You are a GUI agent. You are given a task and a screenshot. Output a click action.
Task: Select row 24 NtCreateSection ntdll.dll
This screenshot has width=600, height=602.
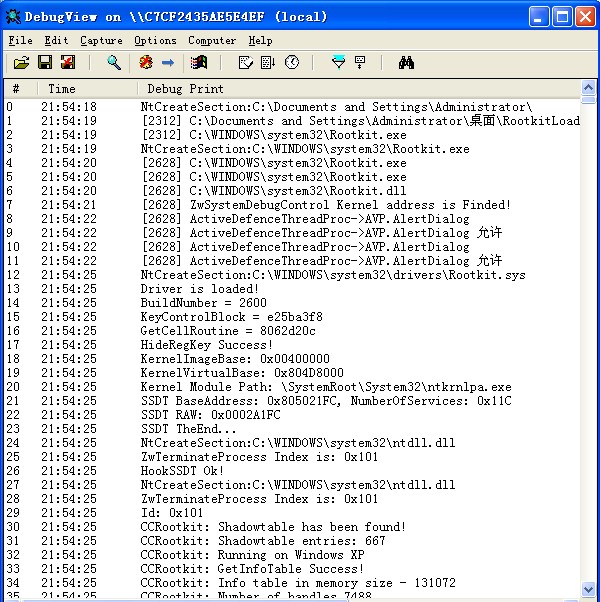coord(292,443)
